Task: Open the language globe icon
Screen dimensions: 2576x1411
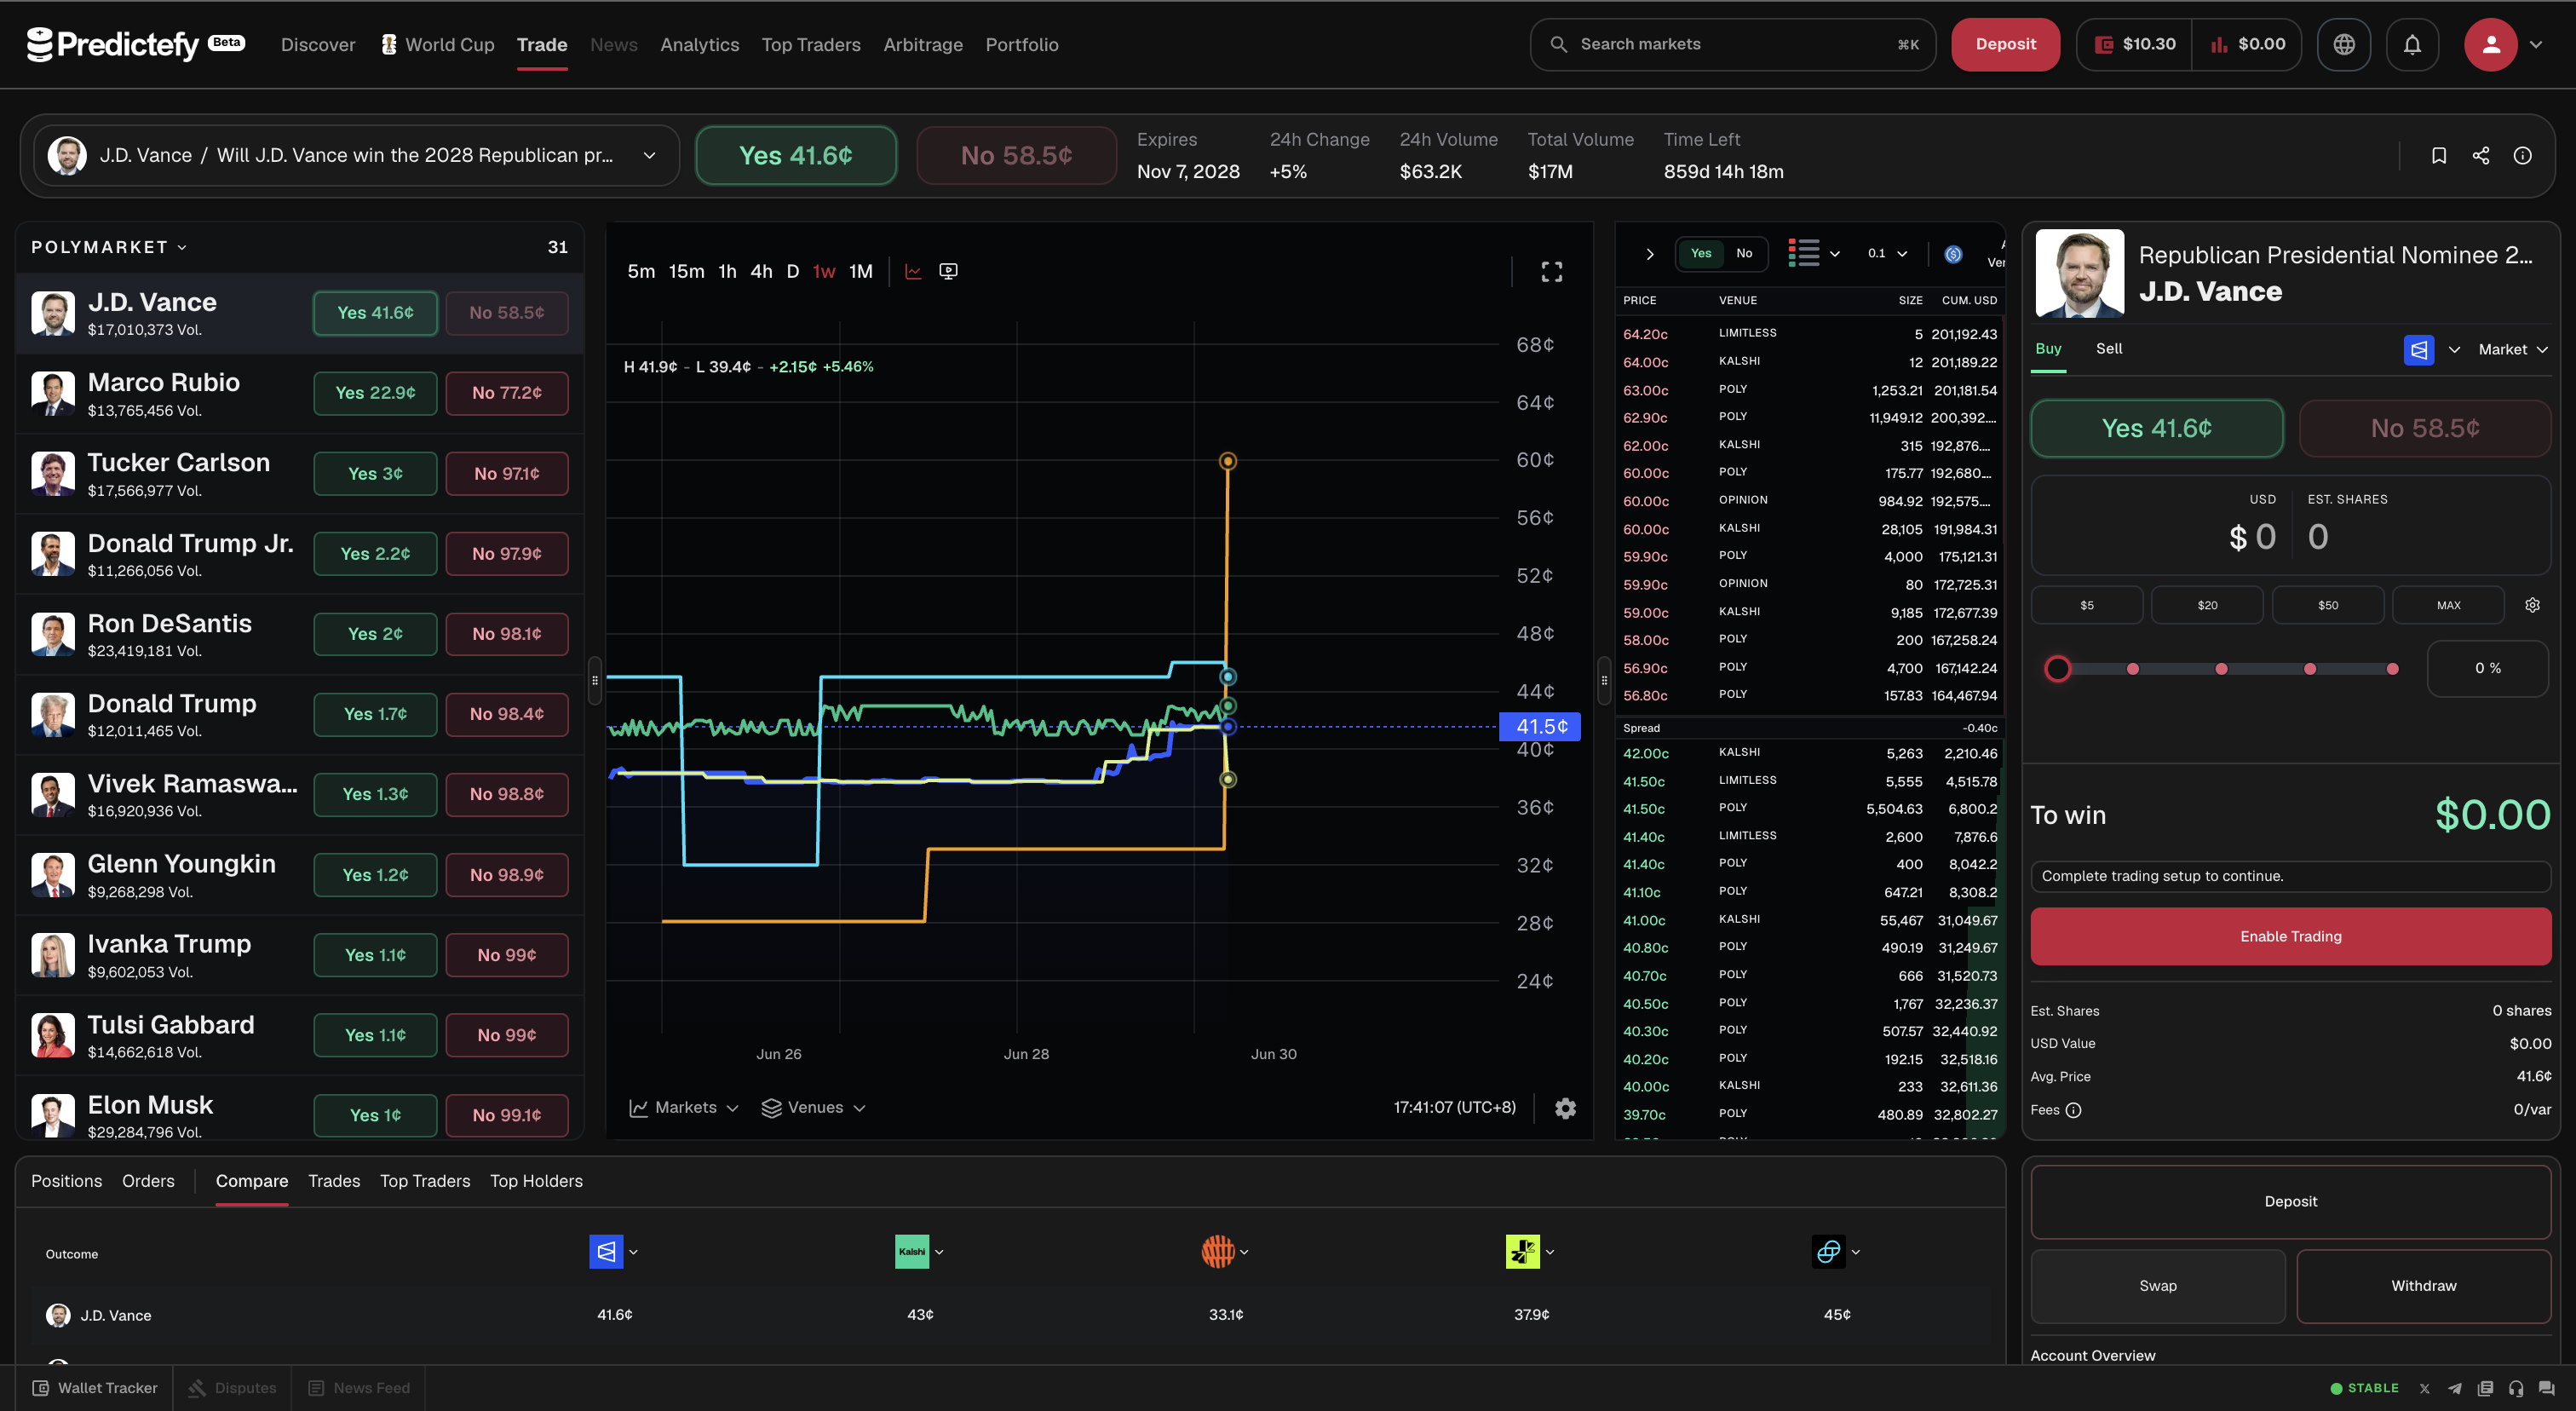Action: point(2343,44)
